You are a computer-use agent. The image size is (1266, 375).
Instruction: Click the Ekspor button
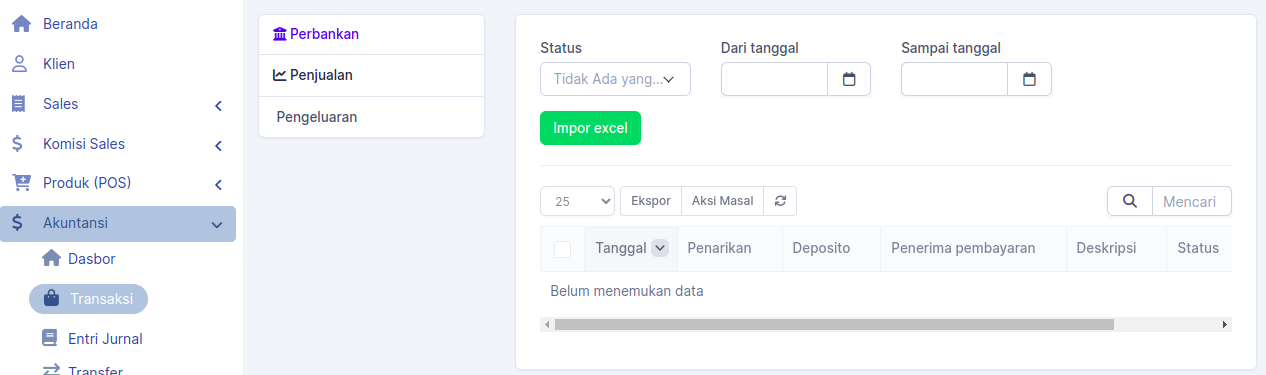click(651, 201)
